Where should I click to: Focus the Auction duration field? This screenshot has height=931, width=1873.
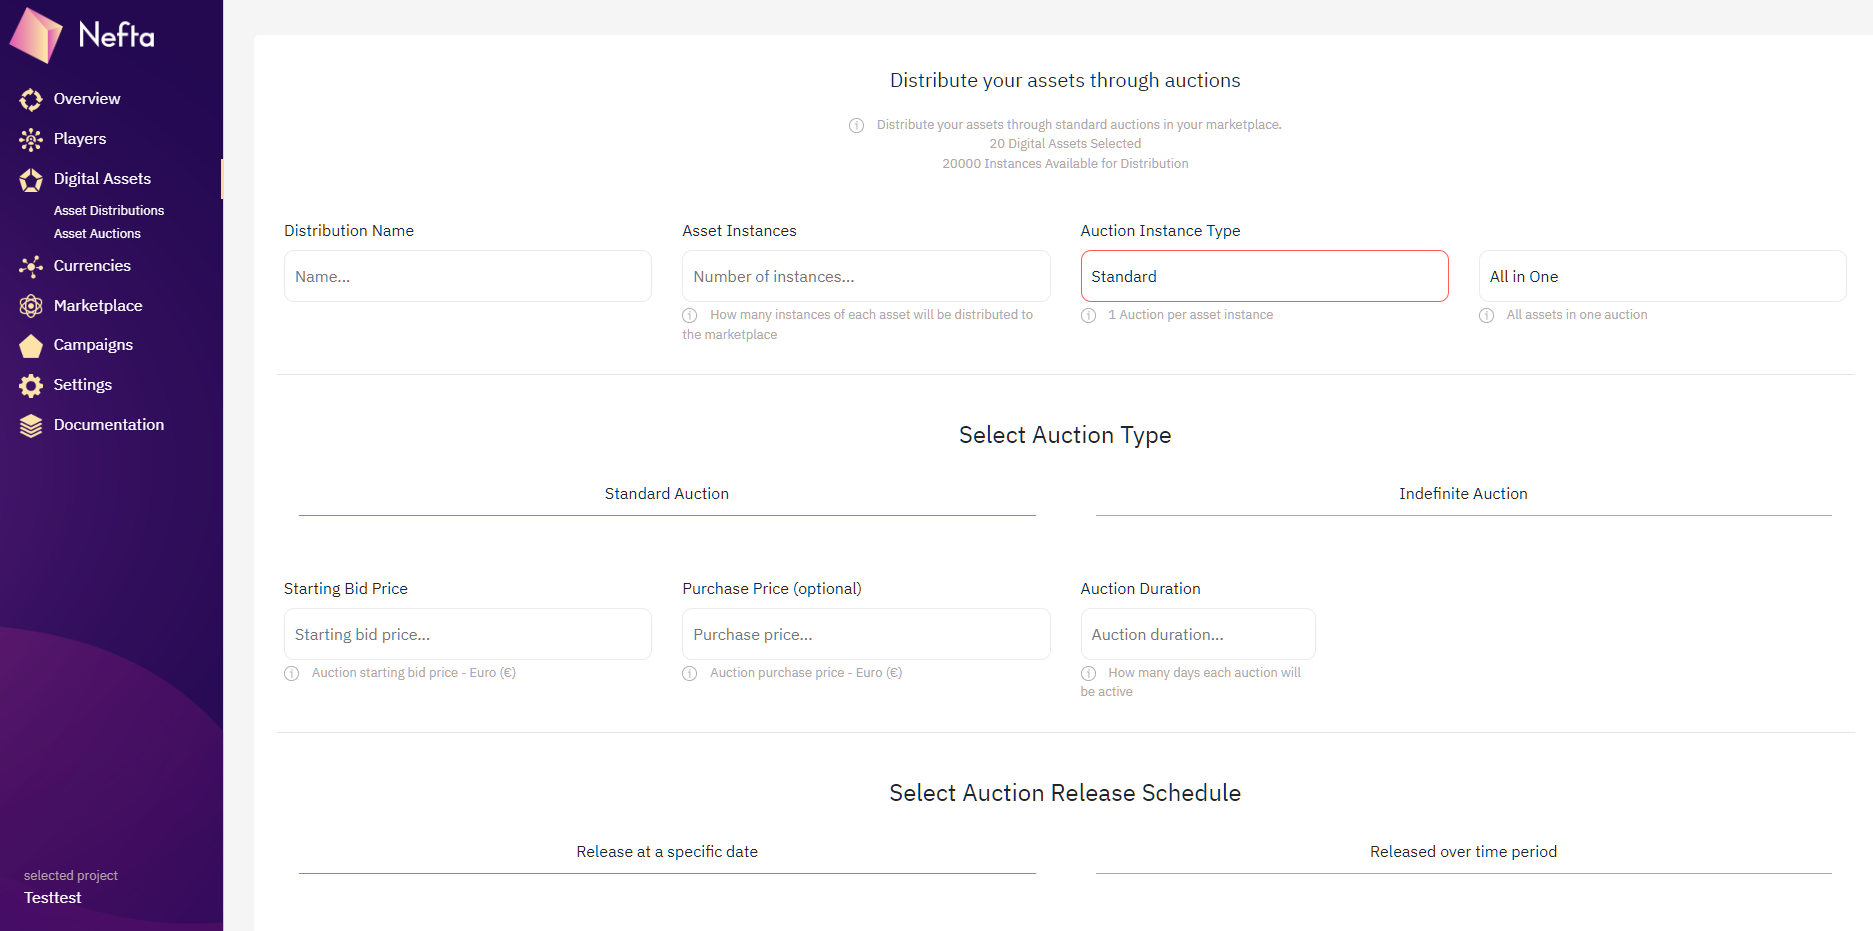pyautogui.click(x=1198, y=634)
